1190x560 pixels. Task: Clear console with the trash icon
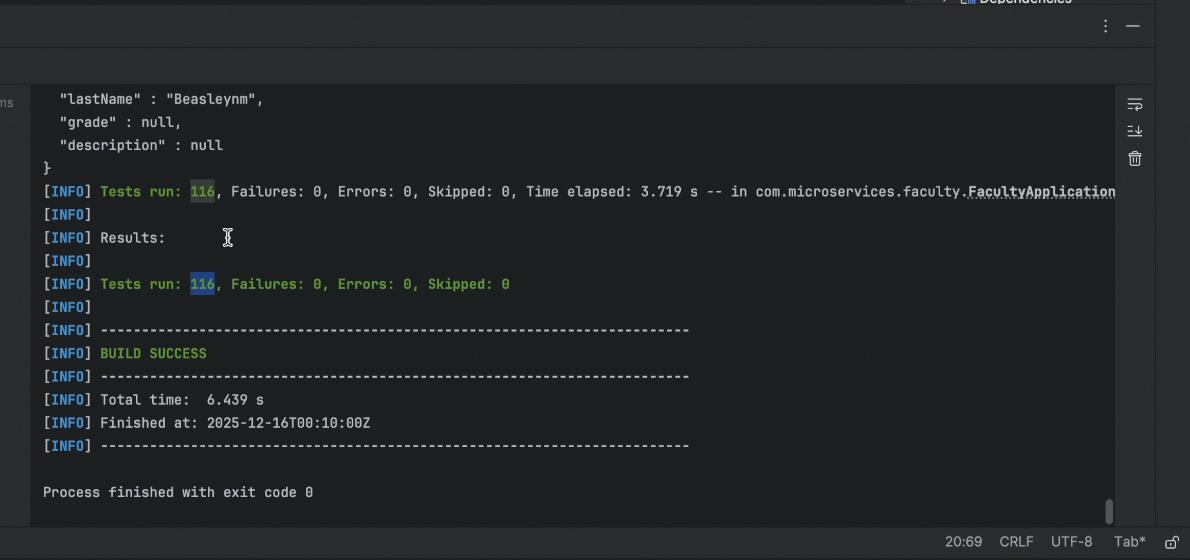(x=1134, y=159)
